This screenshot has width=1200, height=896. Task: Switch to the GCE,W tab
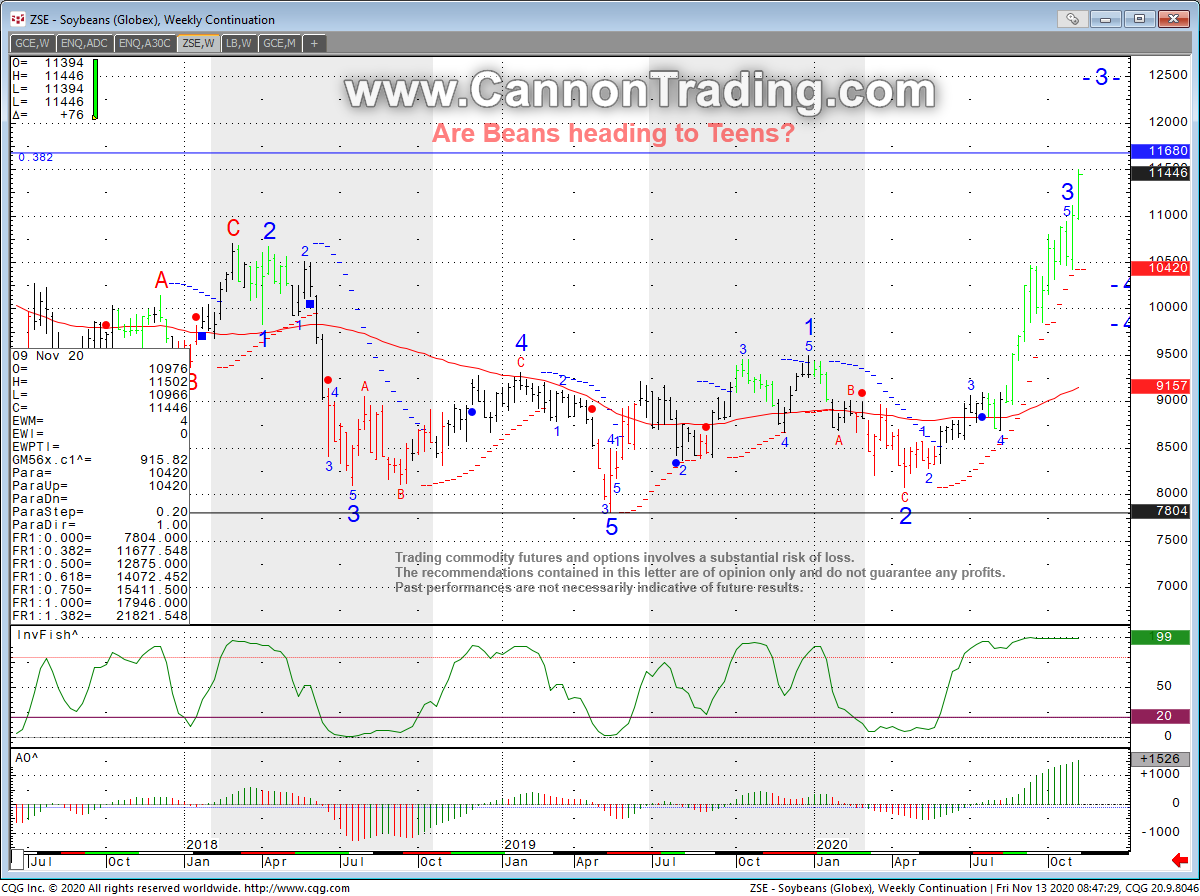[32, 43]
